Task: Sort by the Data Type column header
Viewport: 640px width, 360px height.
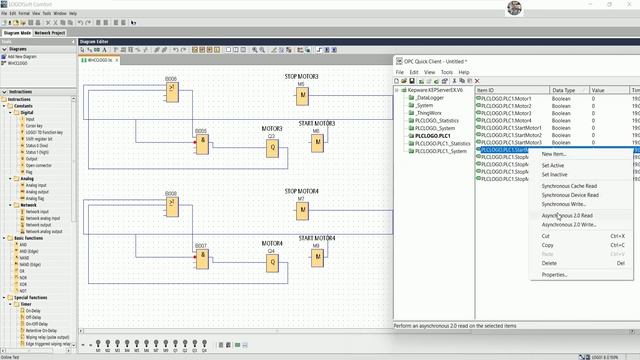Action: tap(569, 90)
